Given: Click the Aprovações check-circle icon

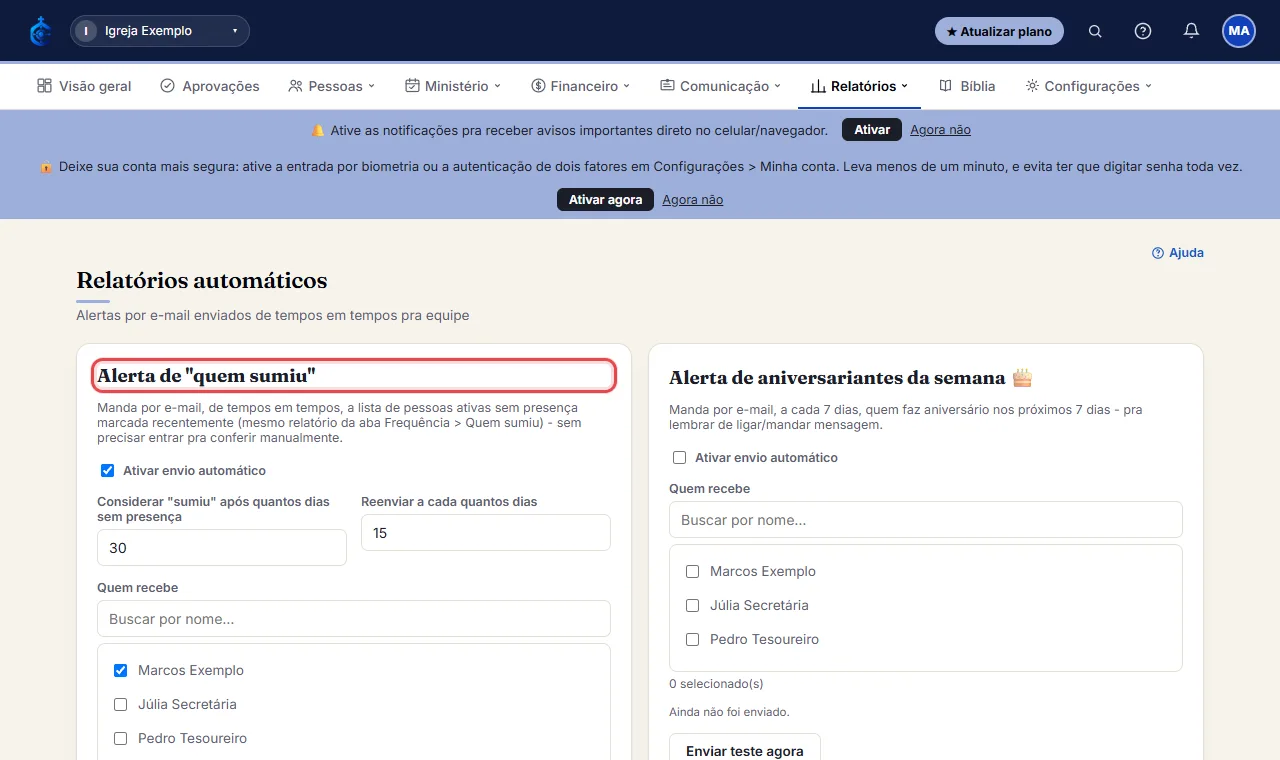Looking at the screenshot, I should click(x=167, y=86).
